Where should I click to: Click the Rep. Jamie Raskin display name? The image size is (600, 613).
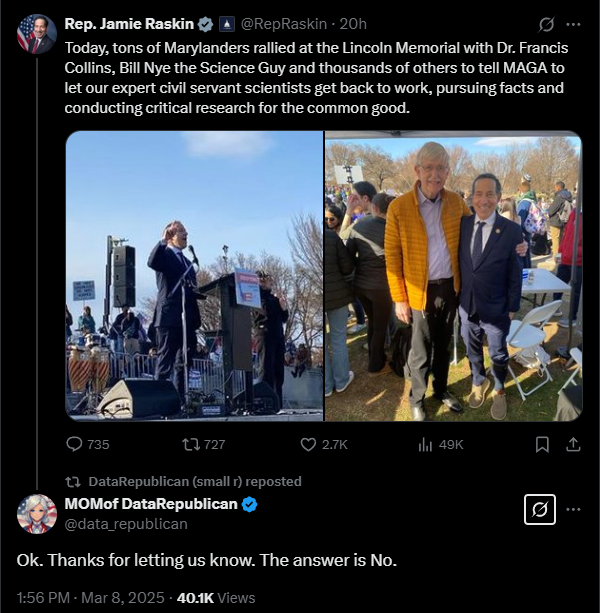point(129,24)
